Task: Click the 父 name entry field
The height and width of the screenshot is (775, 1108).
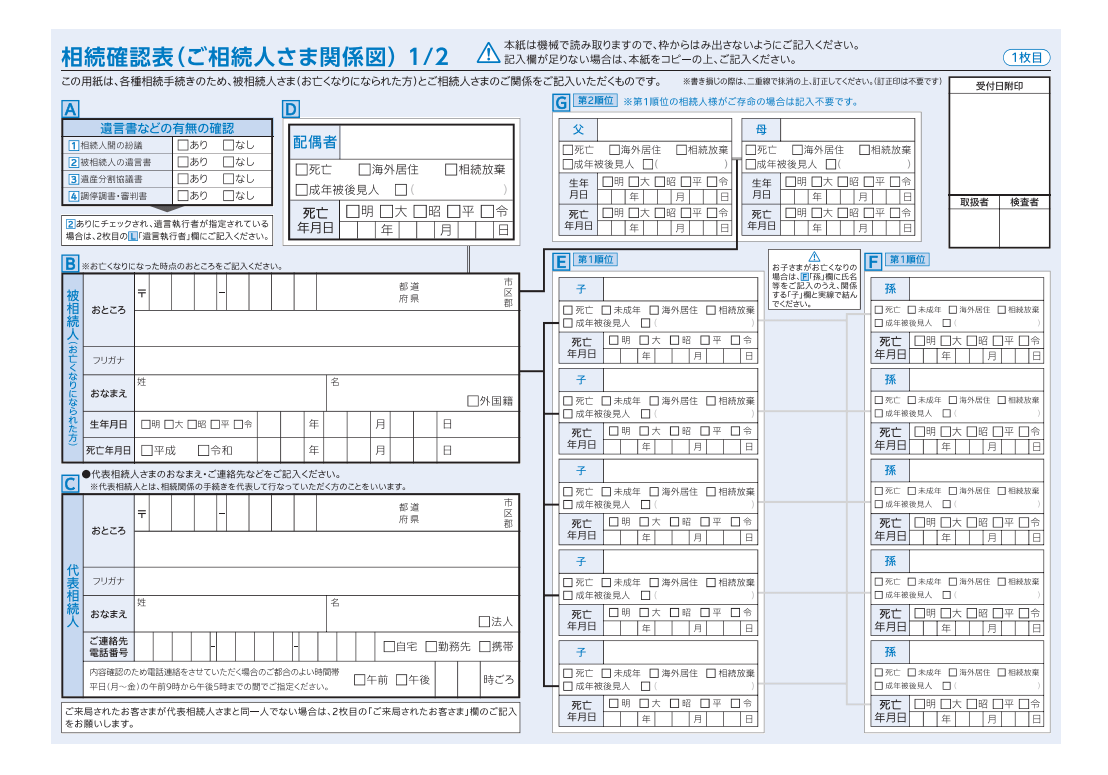Action: (x=664, y=130)
